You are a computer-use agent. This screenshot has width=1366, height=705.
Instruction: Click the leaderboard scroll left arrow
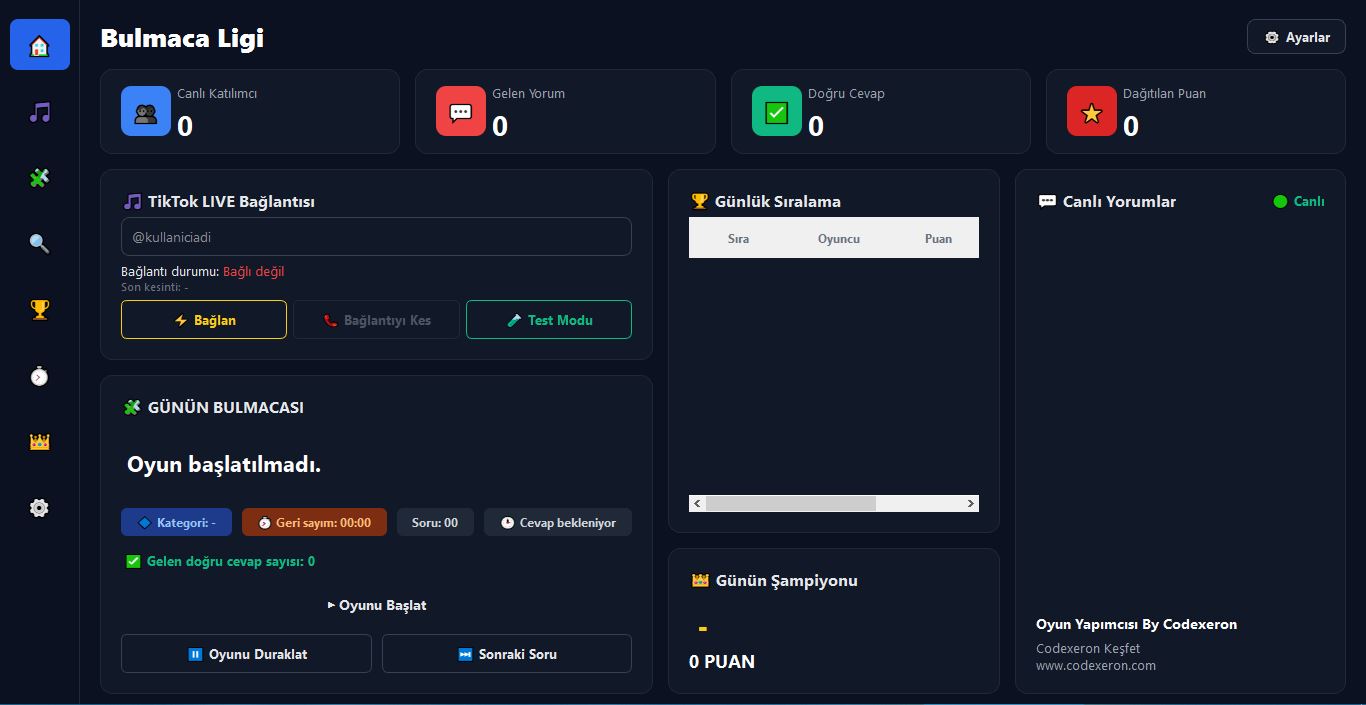pos(697,503)
